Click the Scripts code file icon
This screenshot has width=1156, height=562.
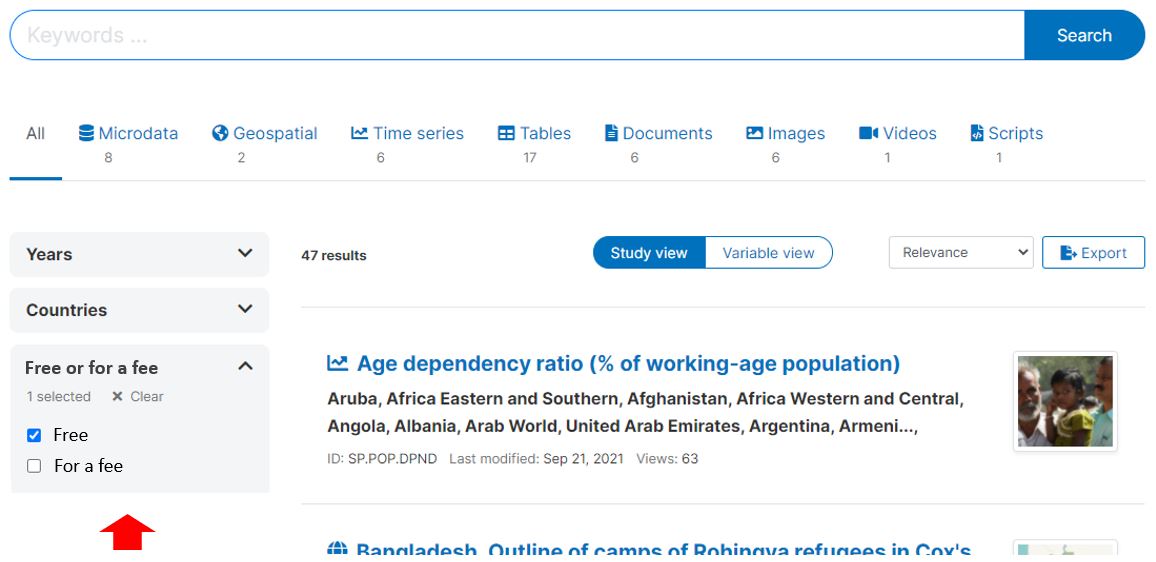[977, 133]
